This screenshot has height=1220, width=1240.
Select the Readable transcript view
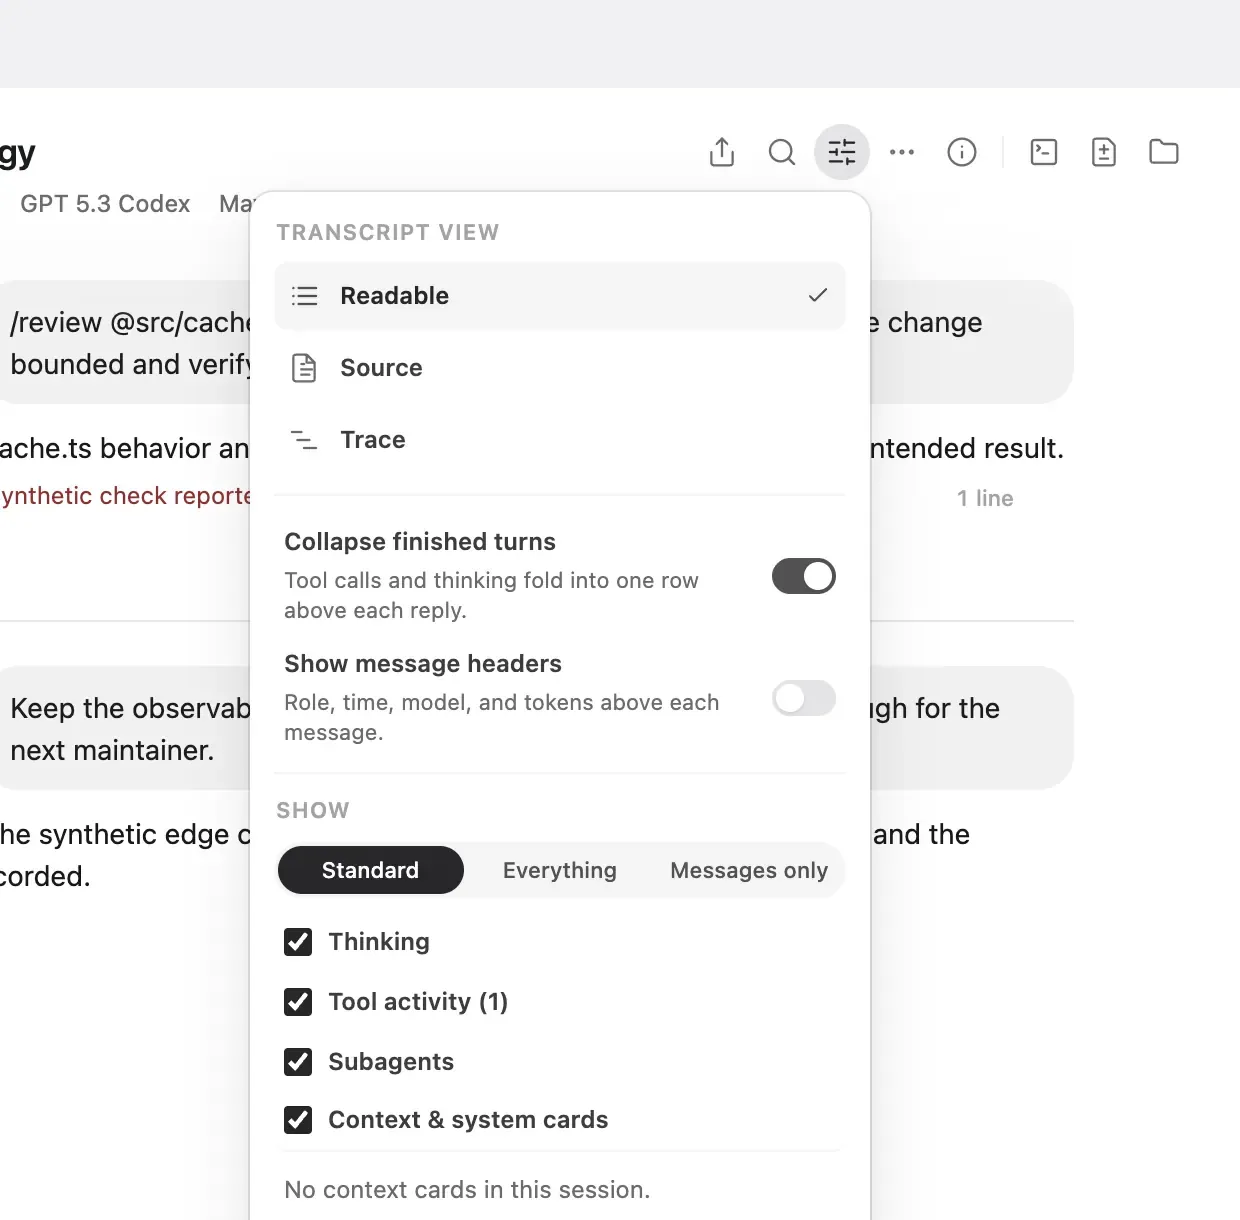point(560,296)
